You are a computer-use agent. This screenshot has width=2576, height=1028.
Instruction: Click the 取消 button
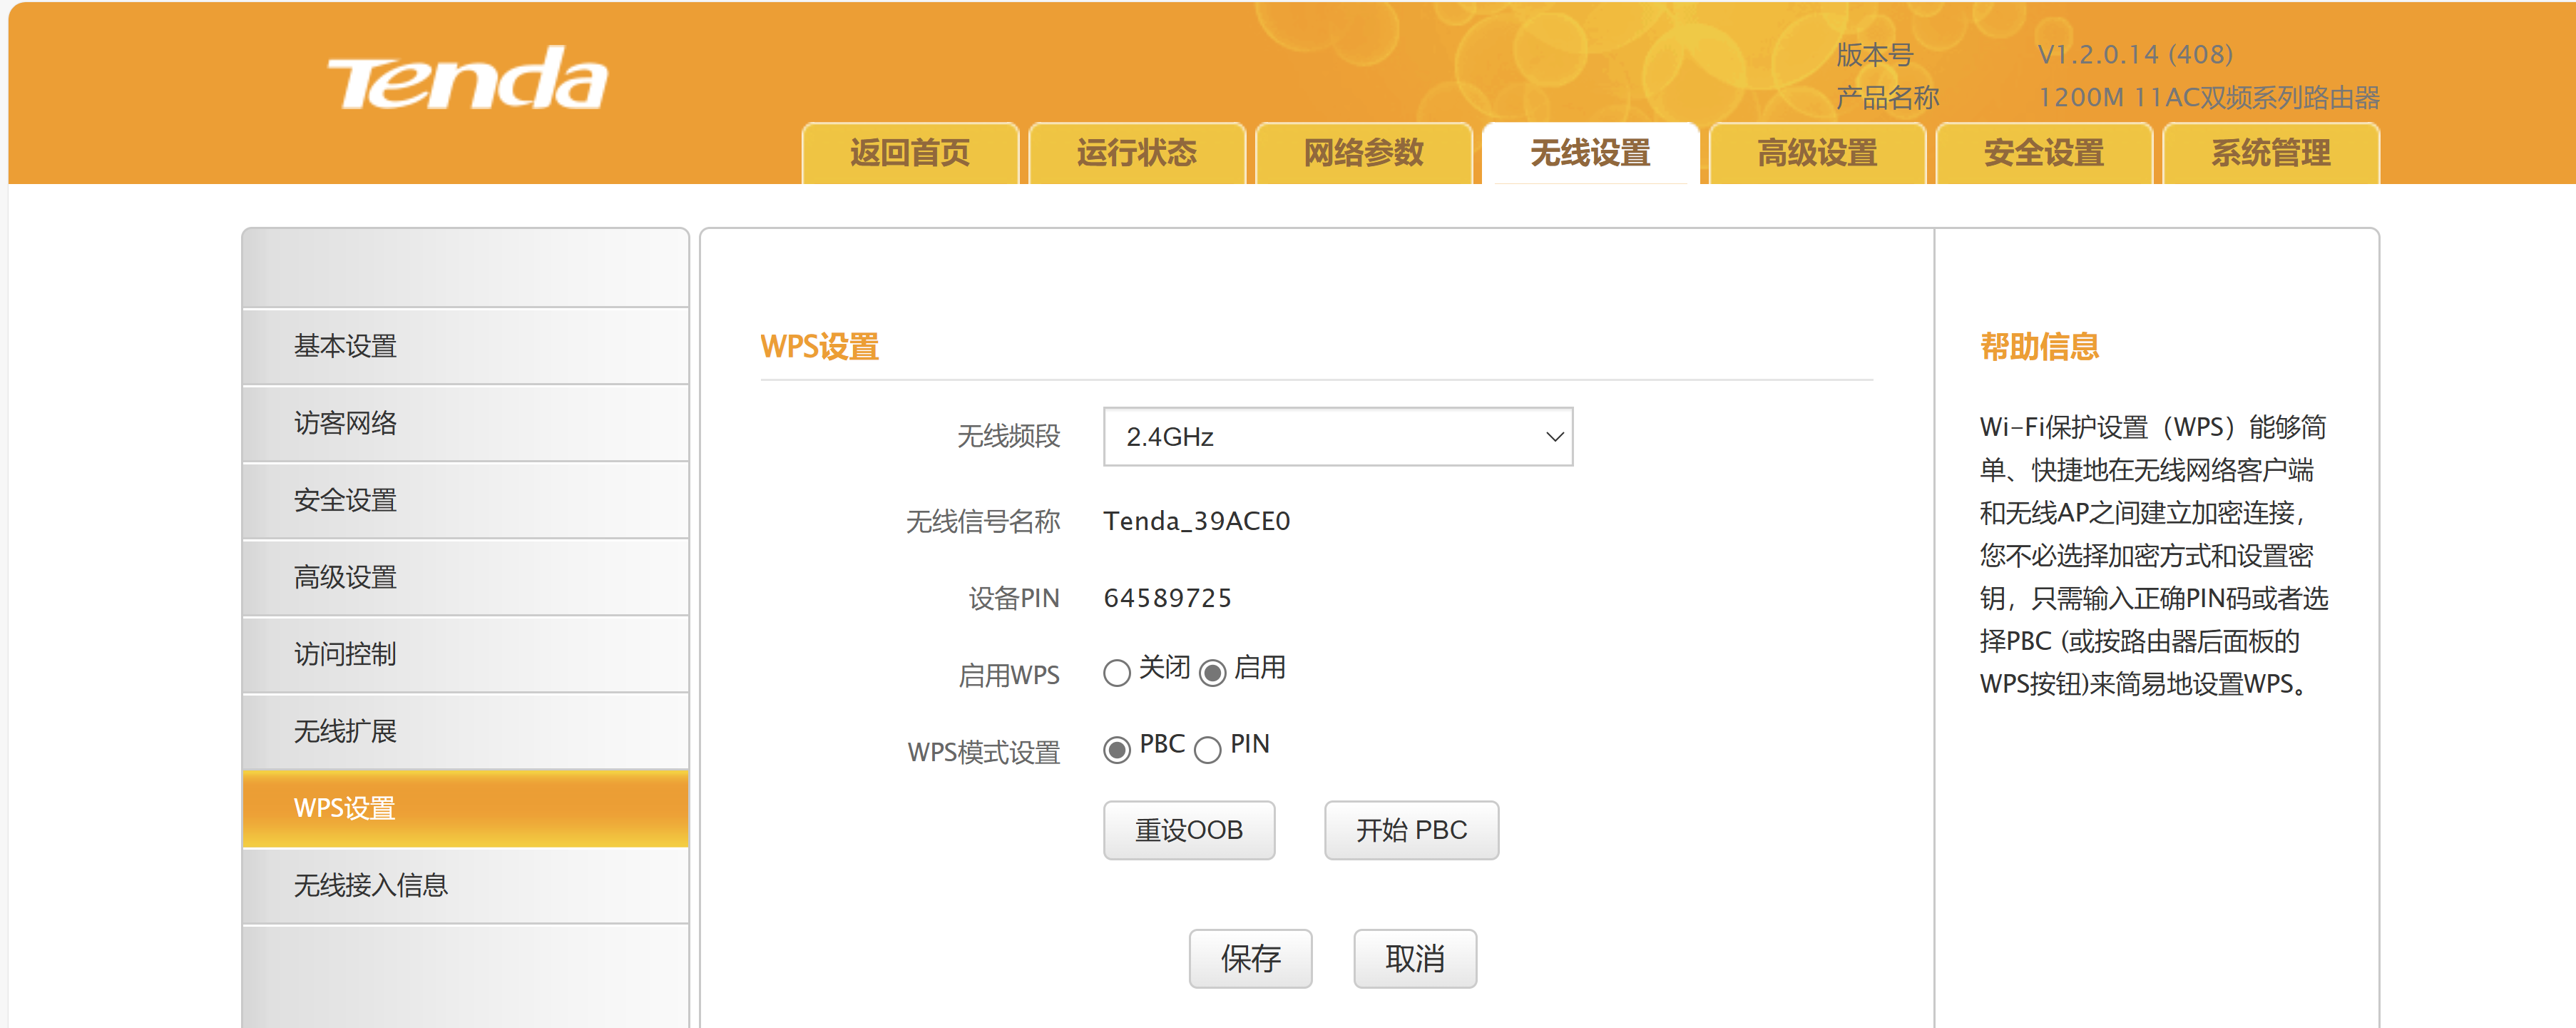[x=1414, y=958]
